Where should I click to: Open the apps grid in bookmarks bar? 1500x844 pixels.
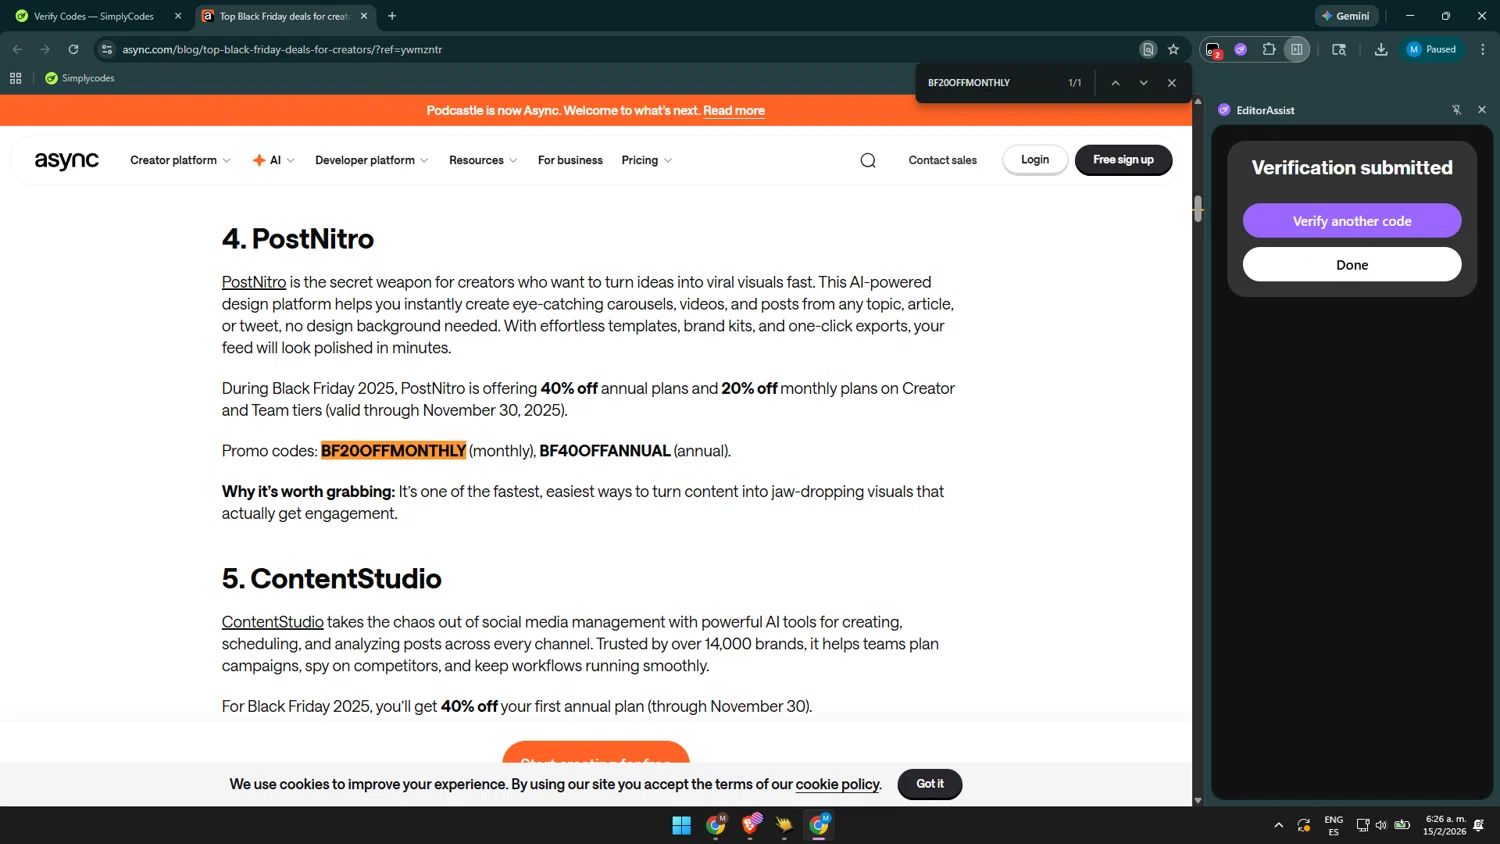coord(15,78)
